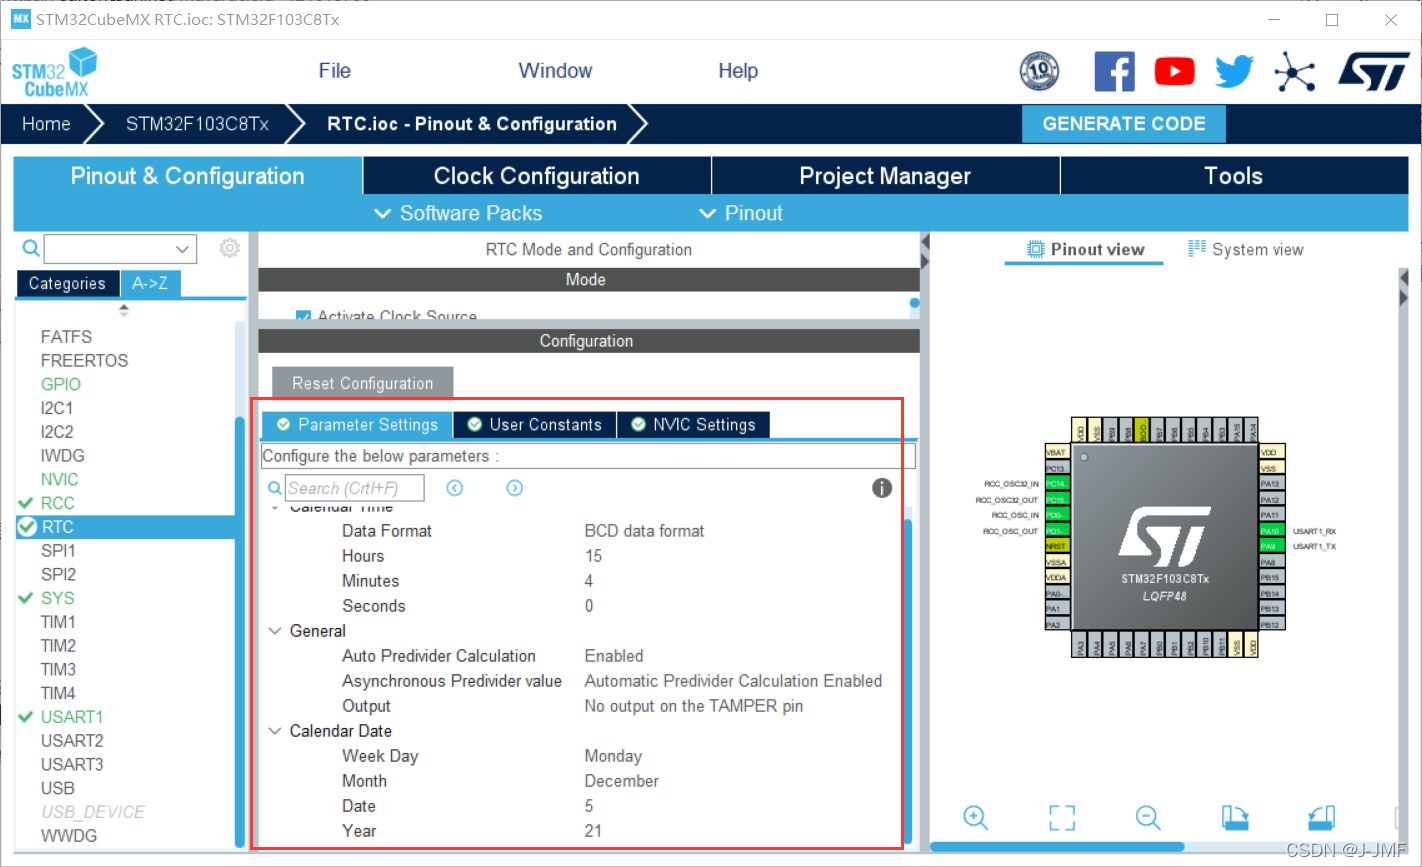
Task: Open the ST community network icon
Action: [1294, 72]
